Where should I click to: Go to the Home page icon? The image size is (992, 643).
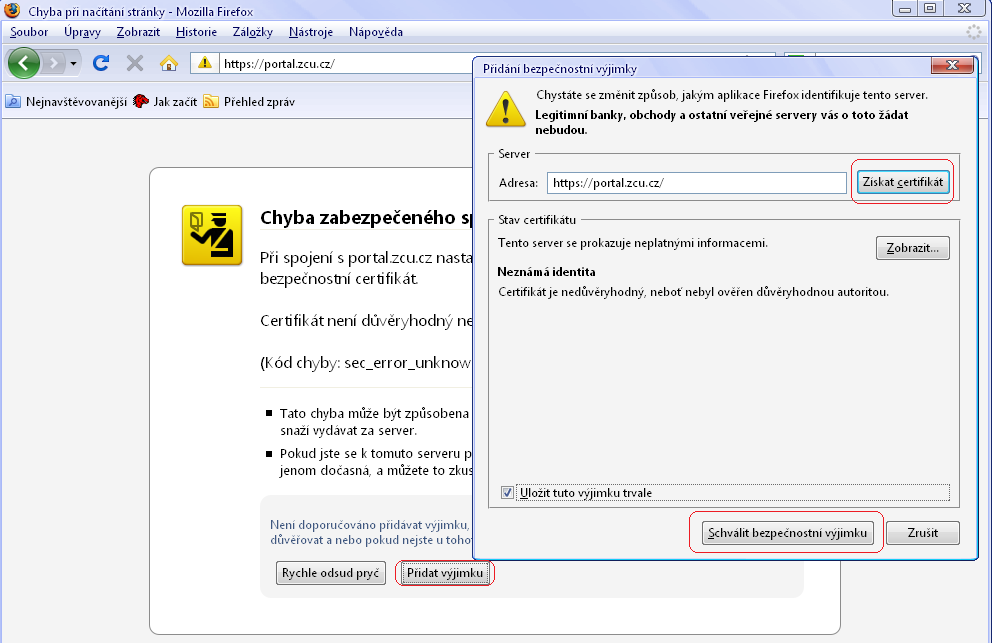click(169, 63)
